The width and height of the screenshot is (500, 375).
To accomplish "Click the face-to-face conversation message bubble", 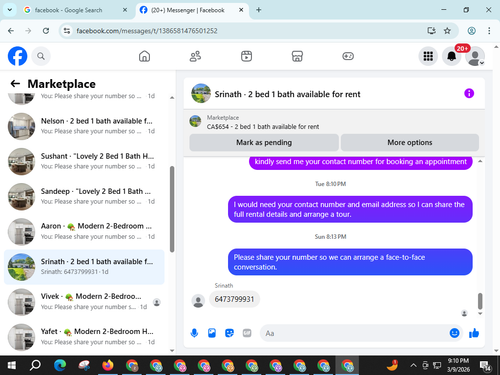I will [350, 262].
